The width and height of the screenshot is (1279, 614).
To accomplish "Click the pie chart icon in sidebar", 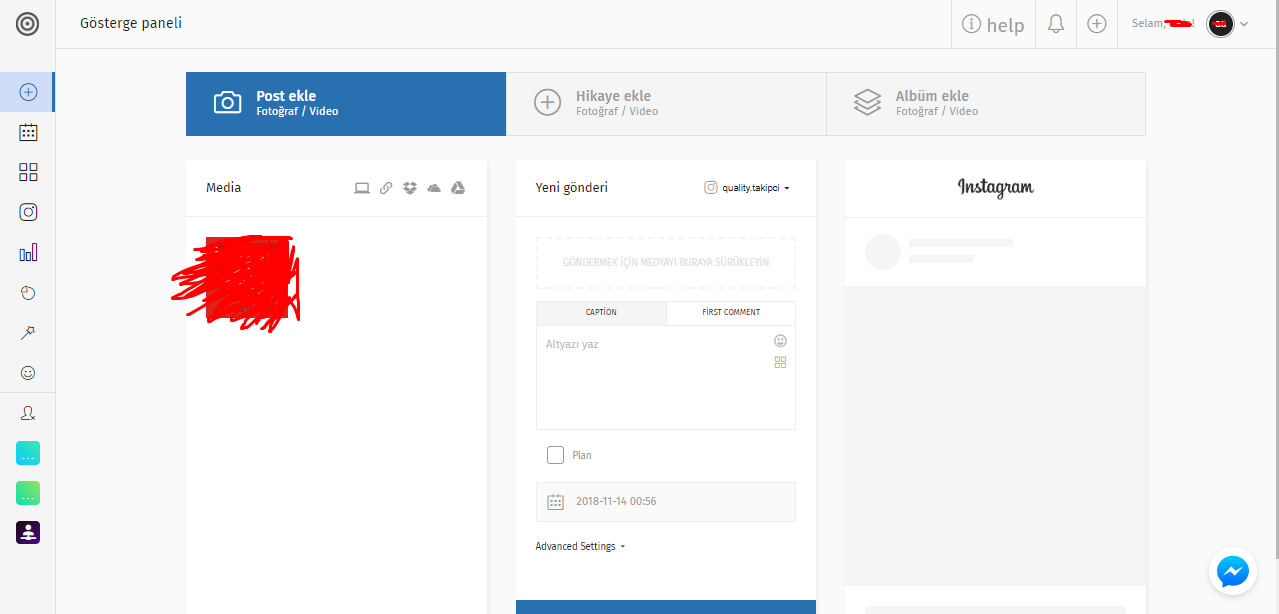I will tap(28, 293).
